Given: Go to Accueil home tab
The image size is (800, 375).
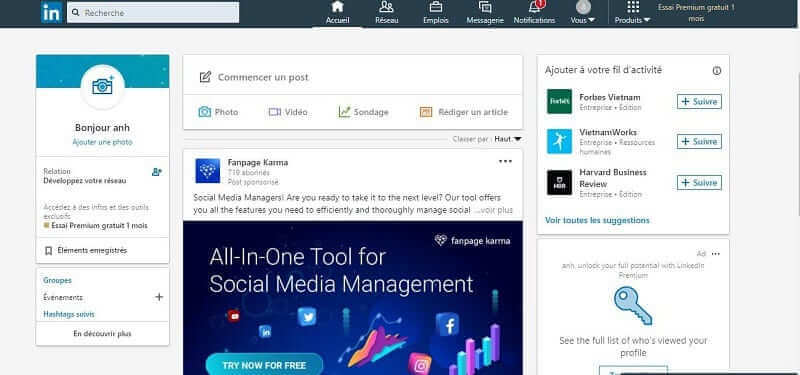Looking at the screenshot, I should coord(337,13).
